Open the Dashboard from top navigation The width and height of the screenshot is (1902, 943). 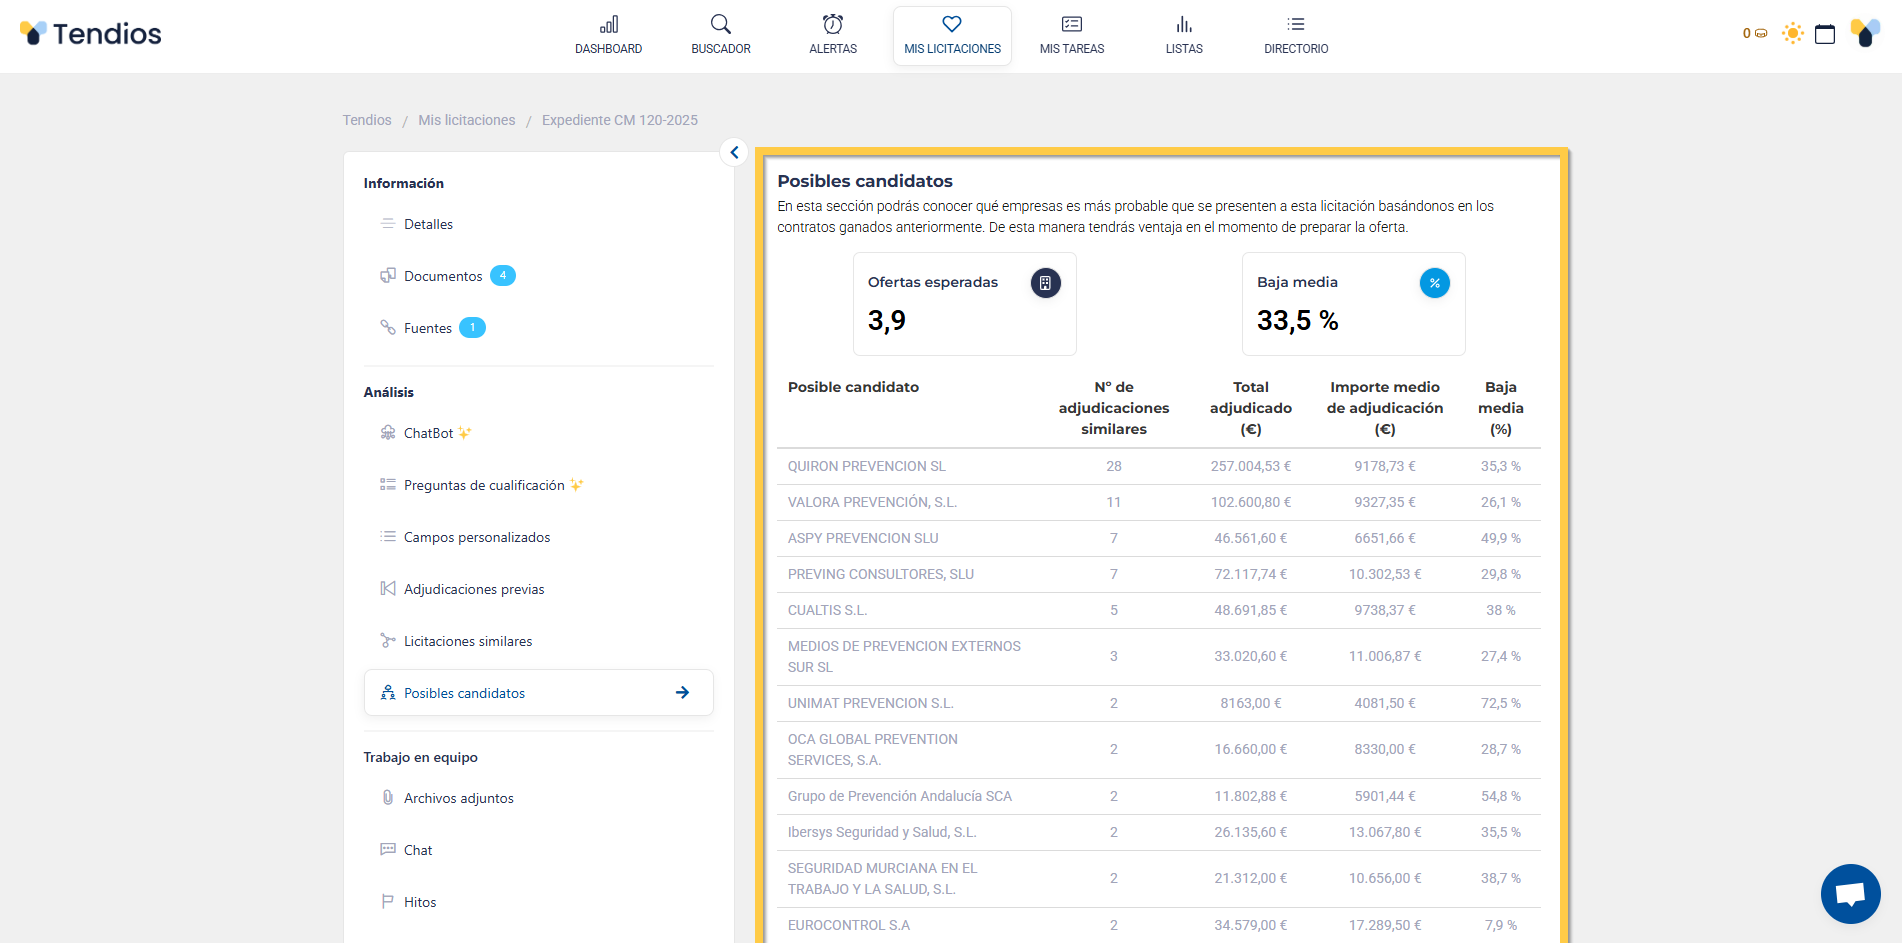tap(608, 35)
